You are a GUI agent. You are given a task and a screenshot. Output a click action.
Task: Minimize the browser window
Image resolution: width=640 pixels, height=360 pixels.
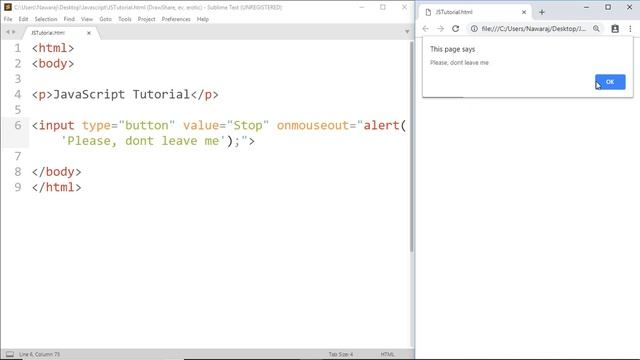pos(587,7)
